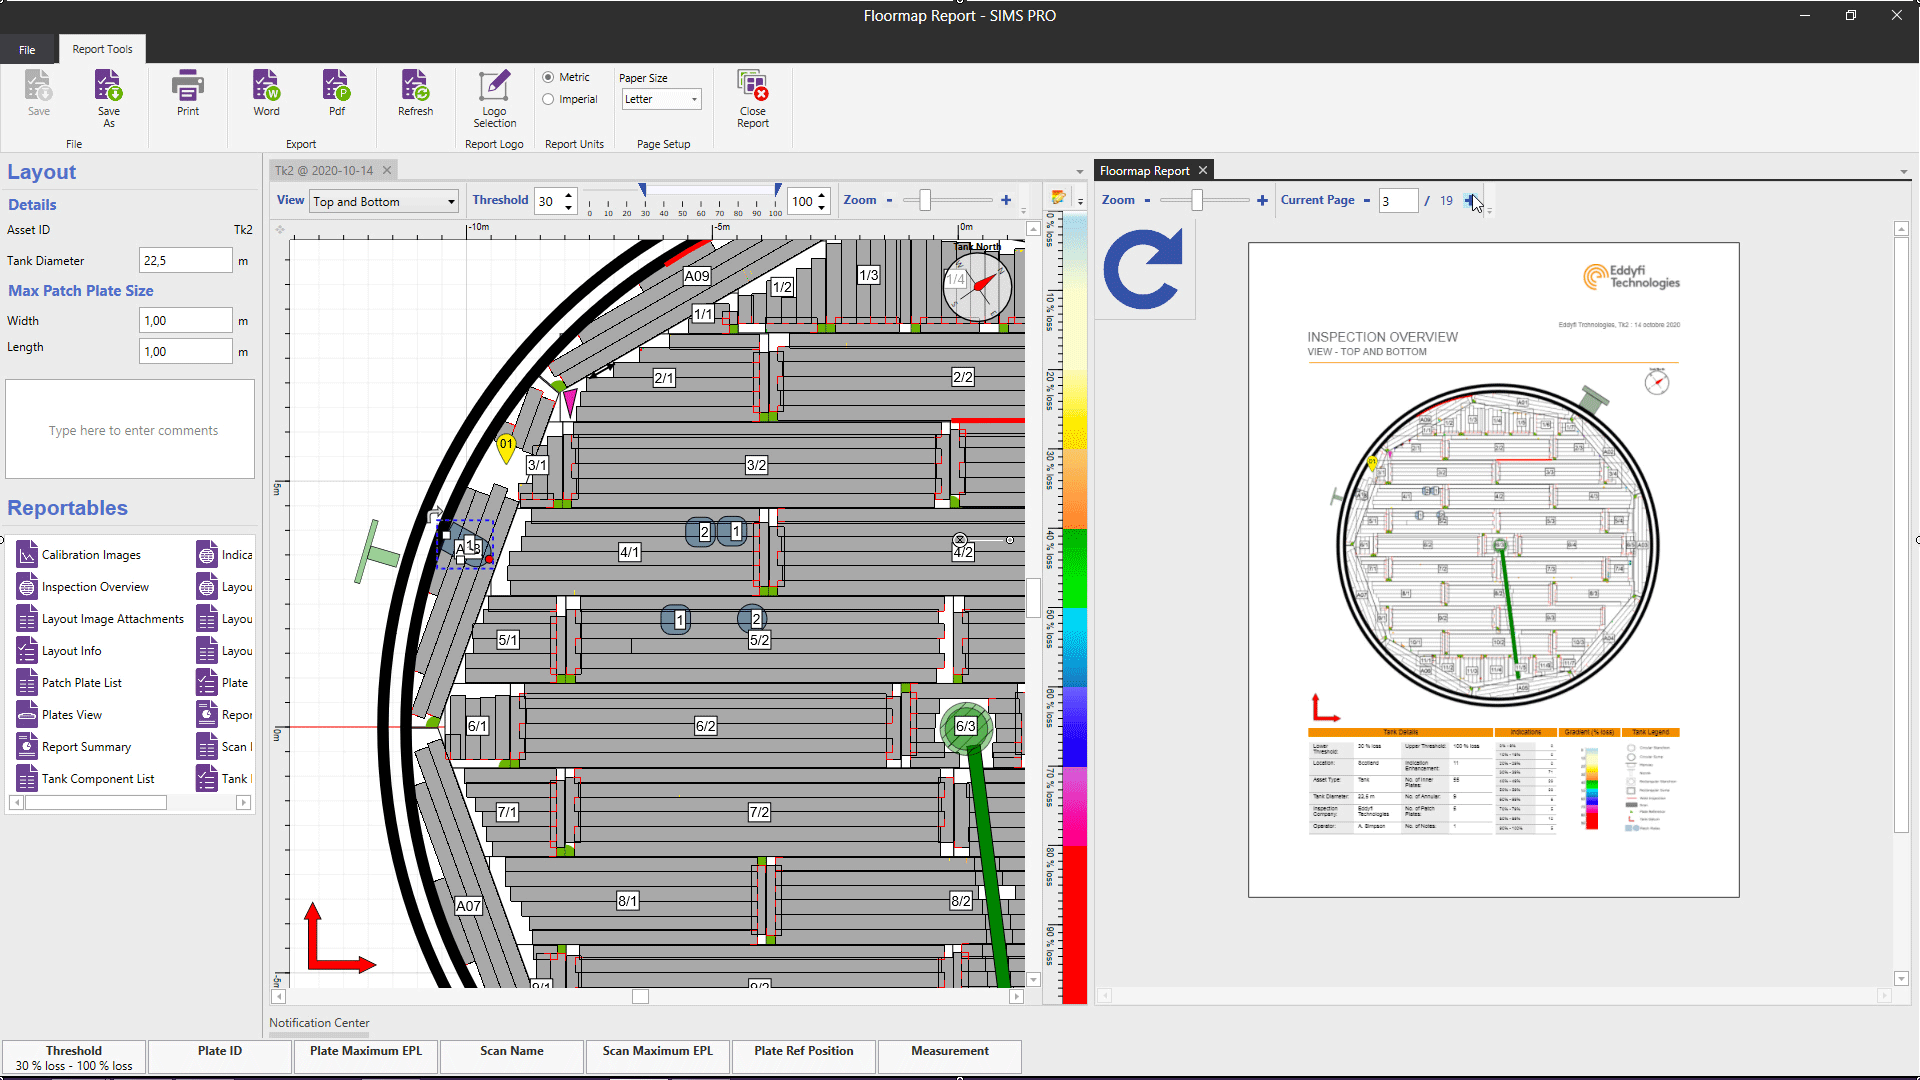Export report to Pdf
The width and height of the screenshot is (1920, 1080).
[336, 93]
